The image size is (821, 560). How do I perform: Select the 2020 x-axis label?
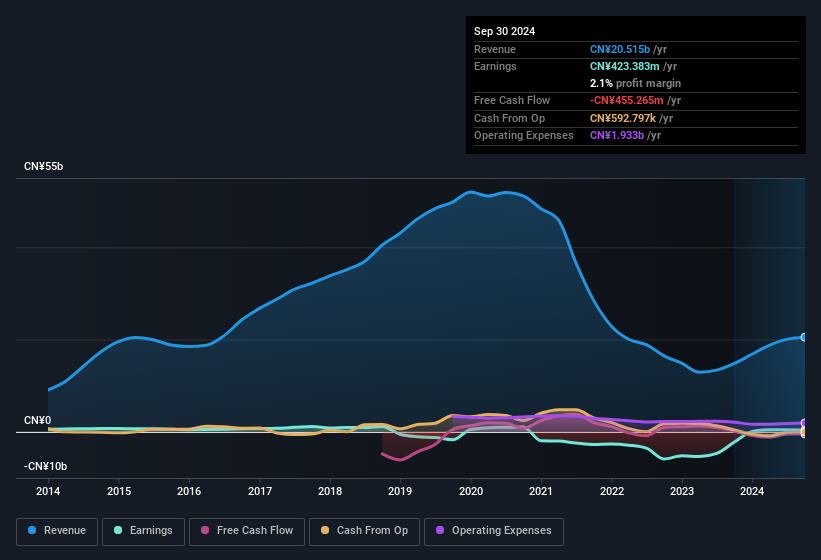471,491
